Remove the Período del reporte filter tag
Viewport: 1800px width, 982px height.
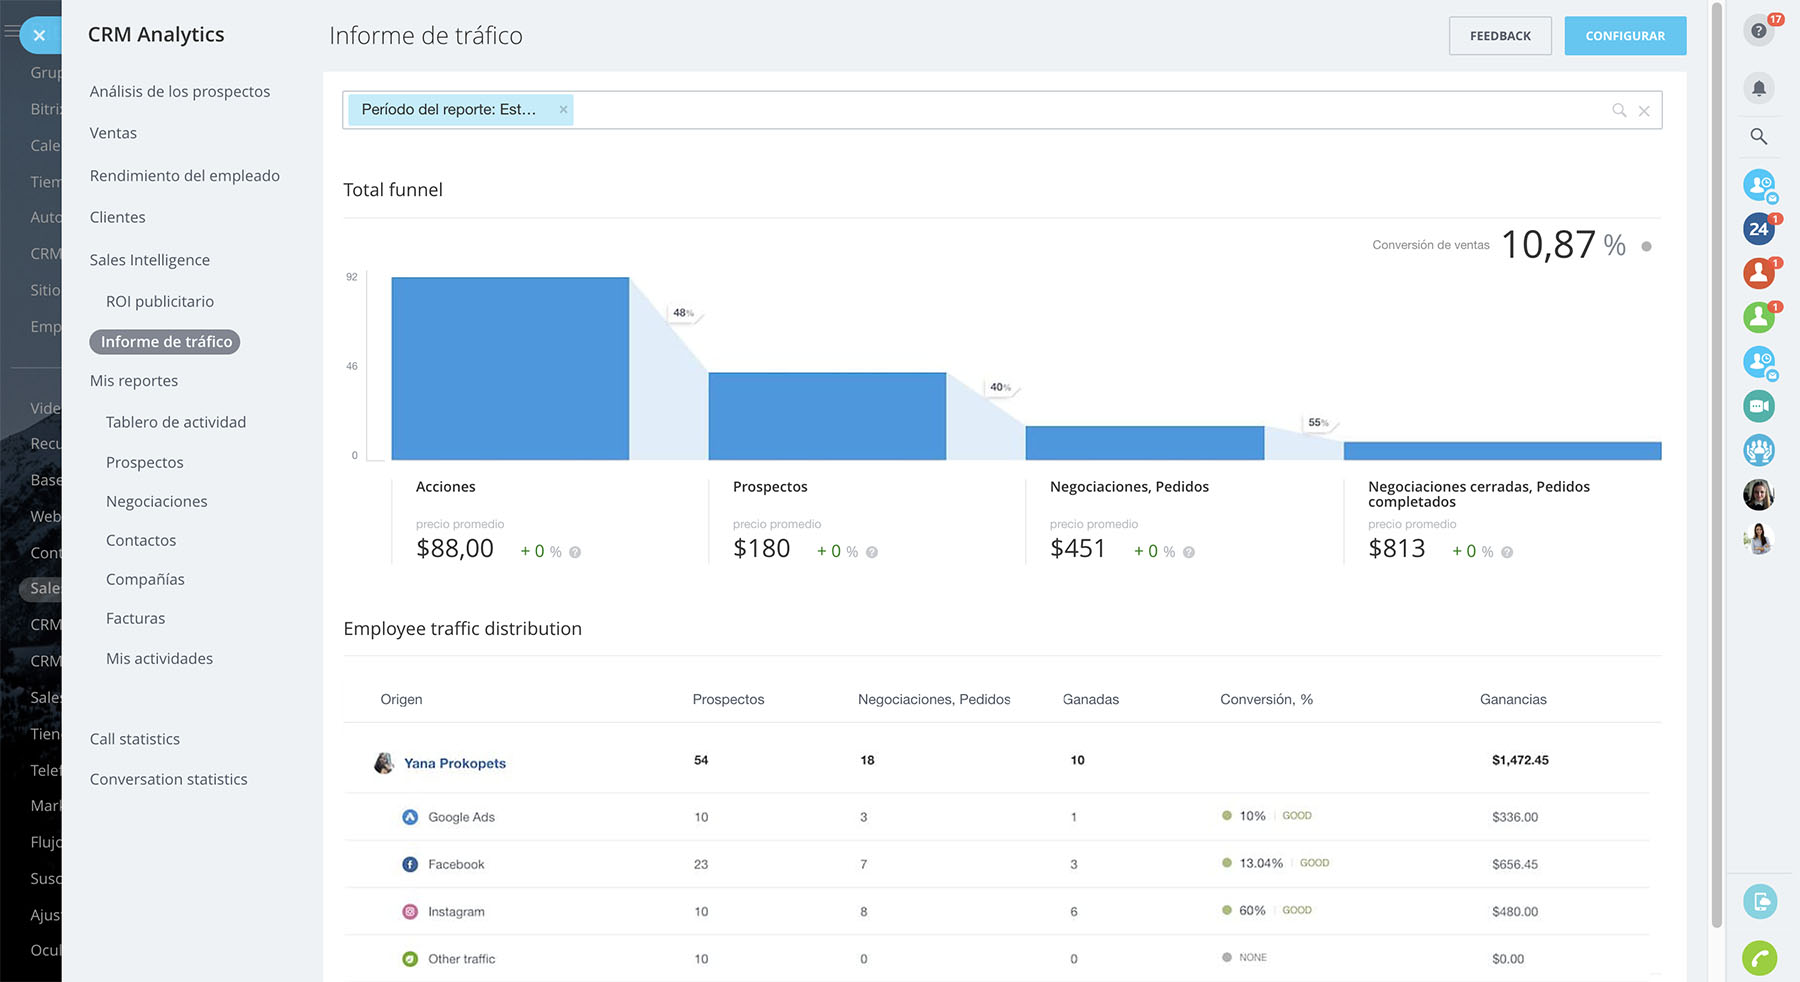(563, 110)
